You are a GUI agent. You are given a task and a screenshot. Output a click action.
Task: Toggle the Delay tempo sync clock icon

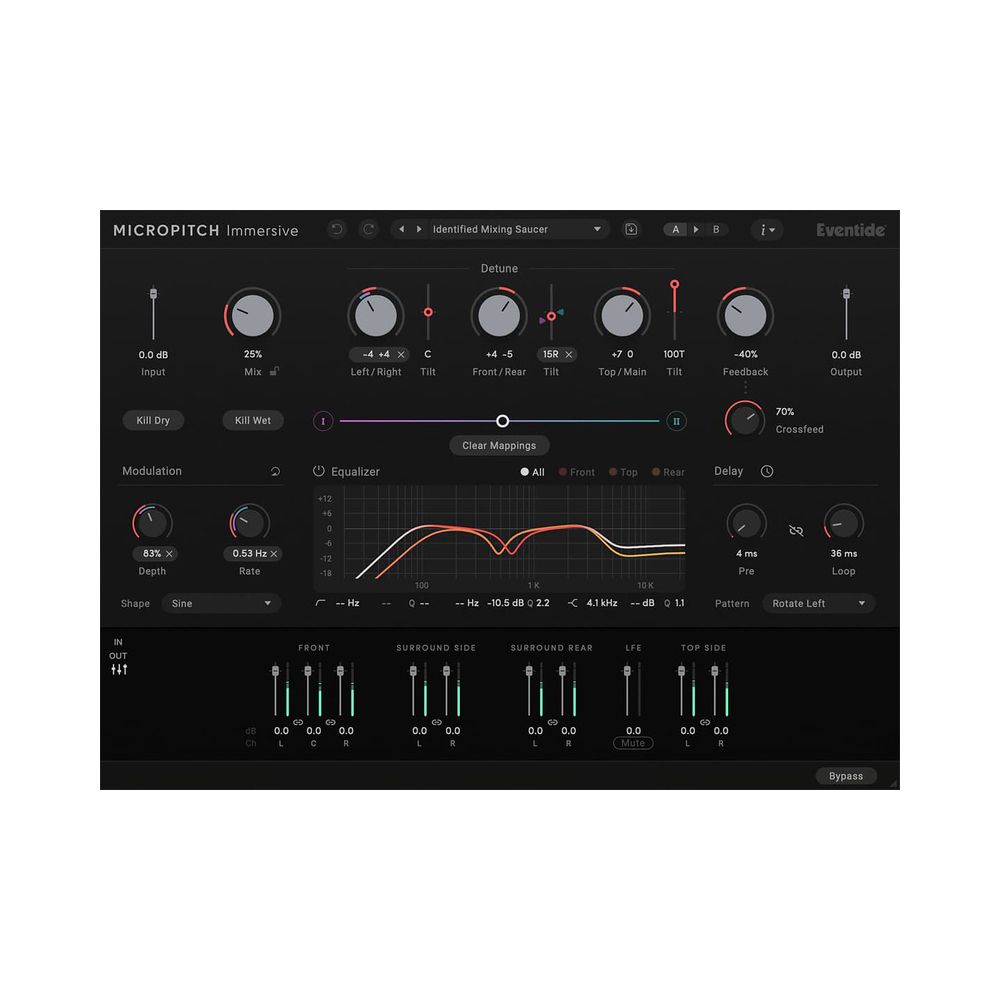coord(767,471)
